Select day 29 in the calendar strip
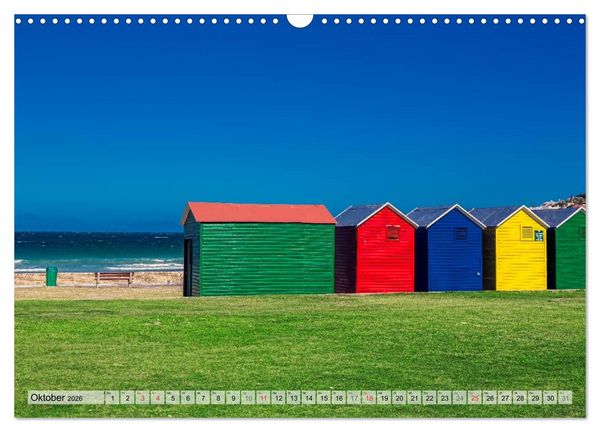The width and height of the screenshot is (600, 432). tap(535, 398)
